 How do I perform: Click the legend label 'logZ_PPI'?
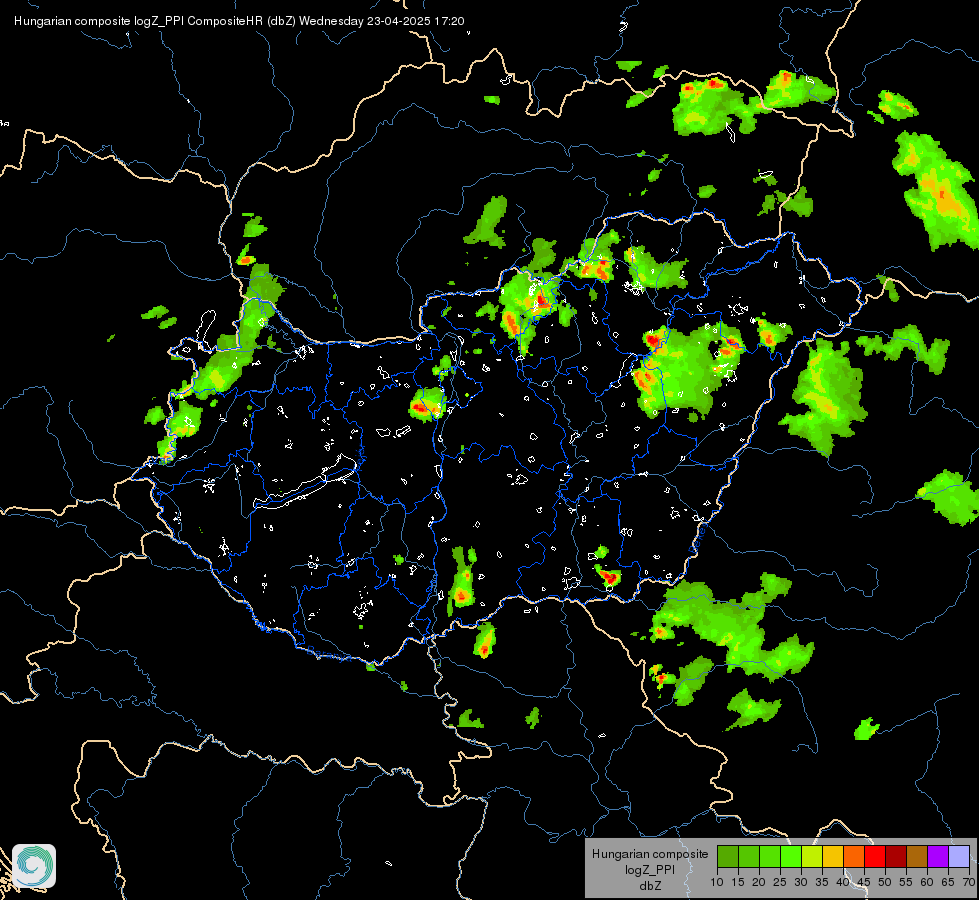[650, 869]
